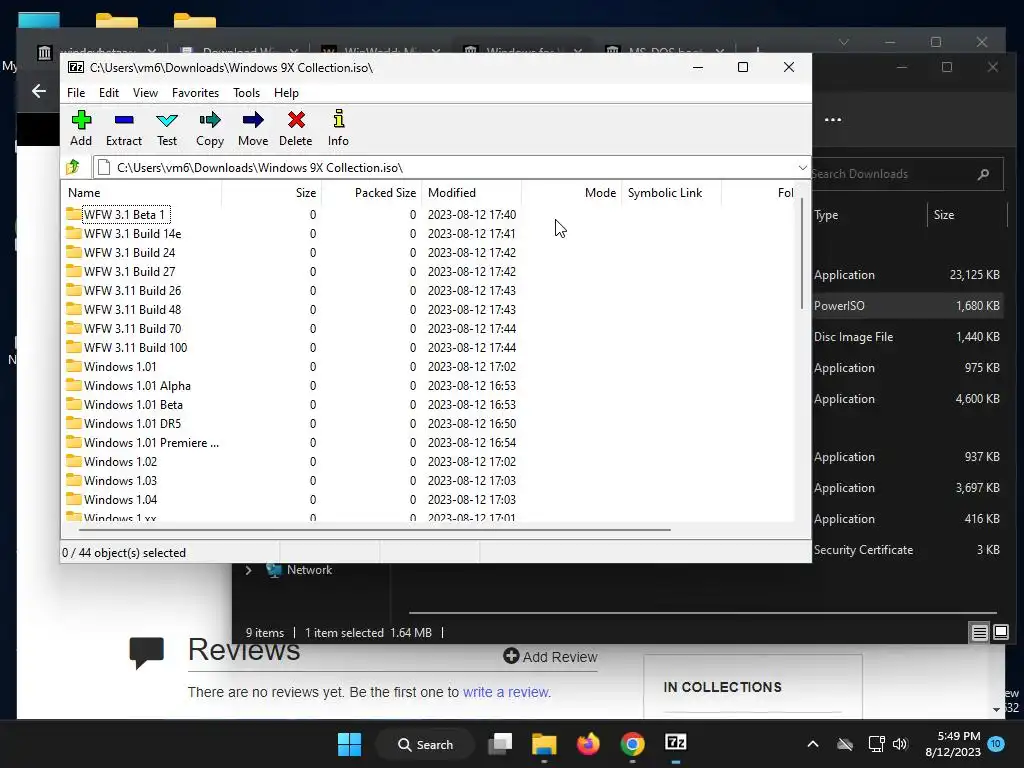This screenshot has width=1024, height=768.
Task: Sort the list by Name column
Action: pos(142,193)
